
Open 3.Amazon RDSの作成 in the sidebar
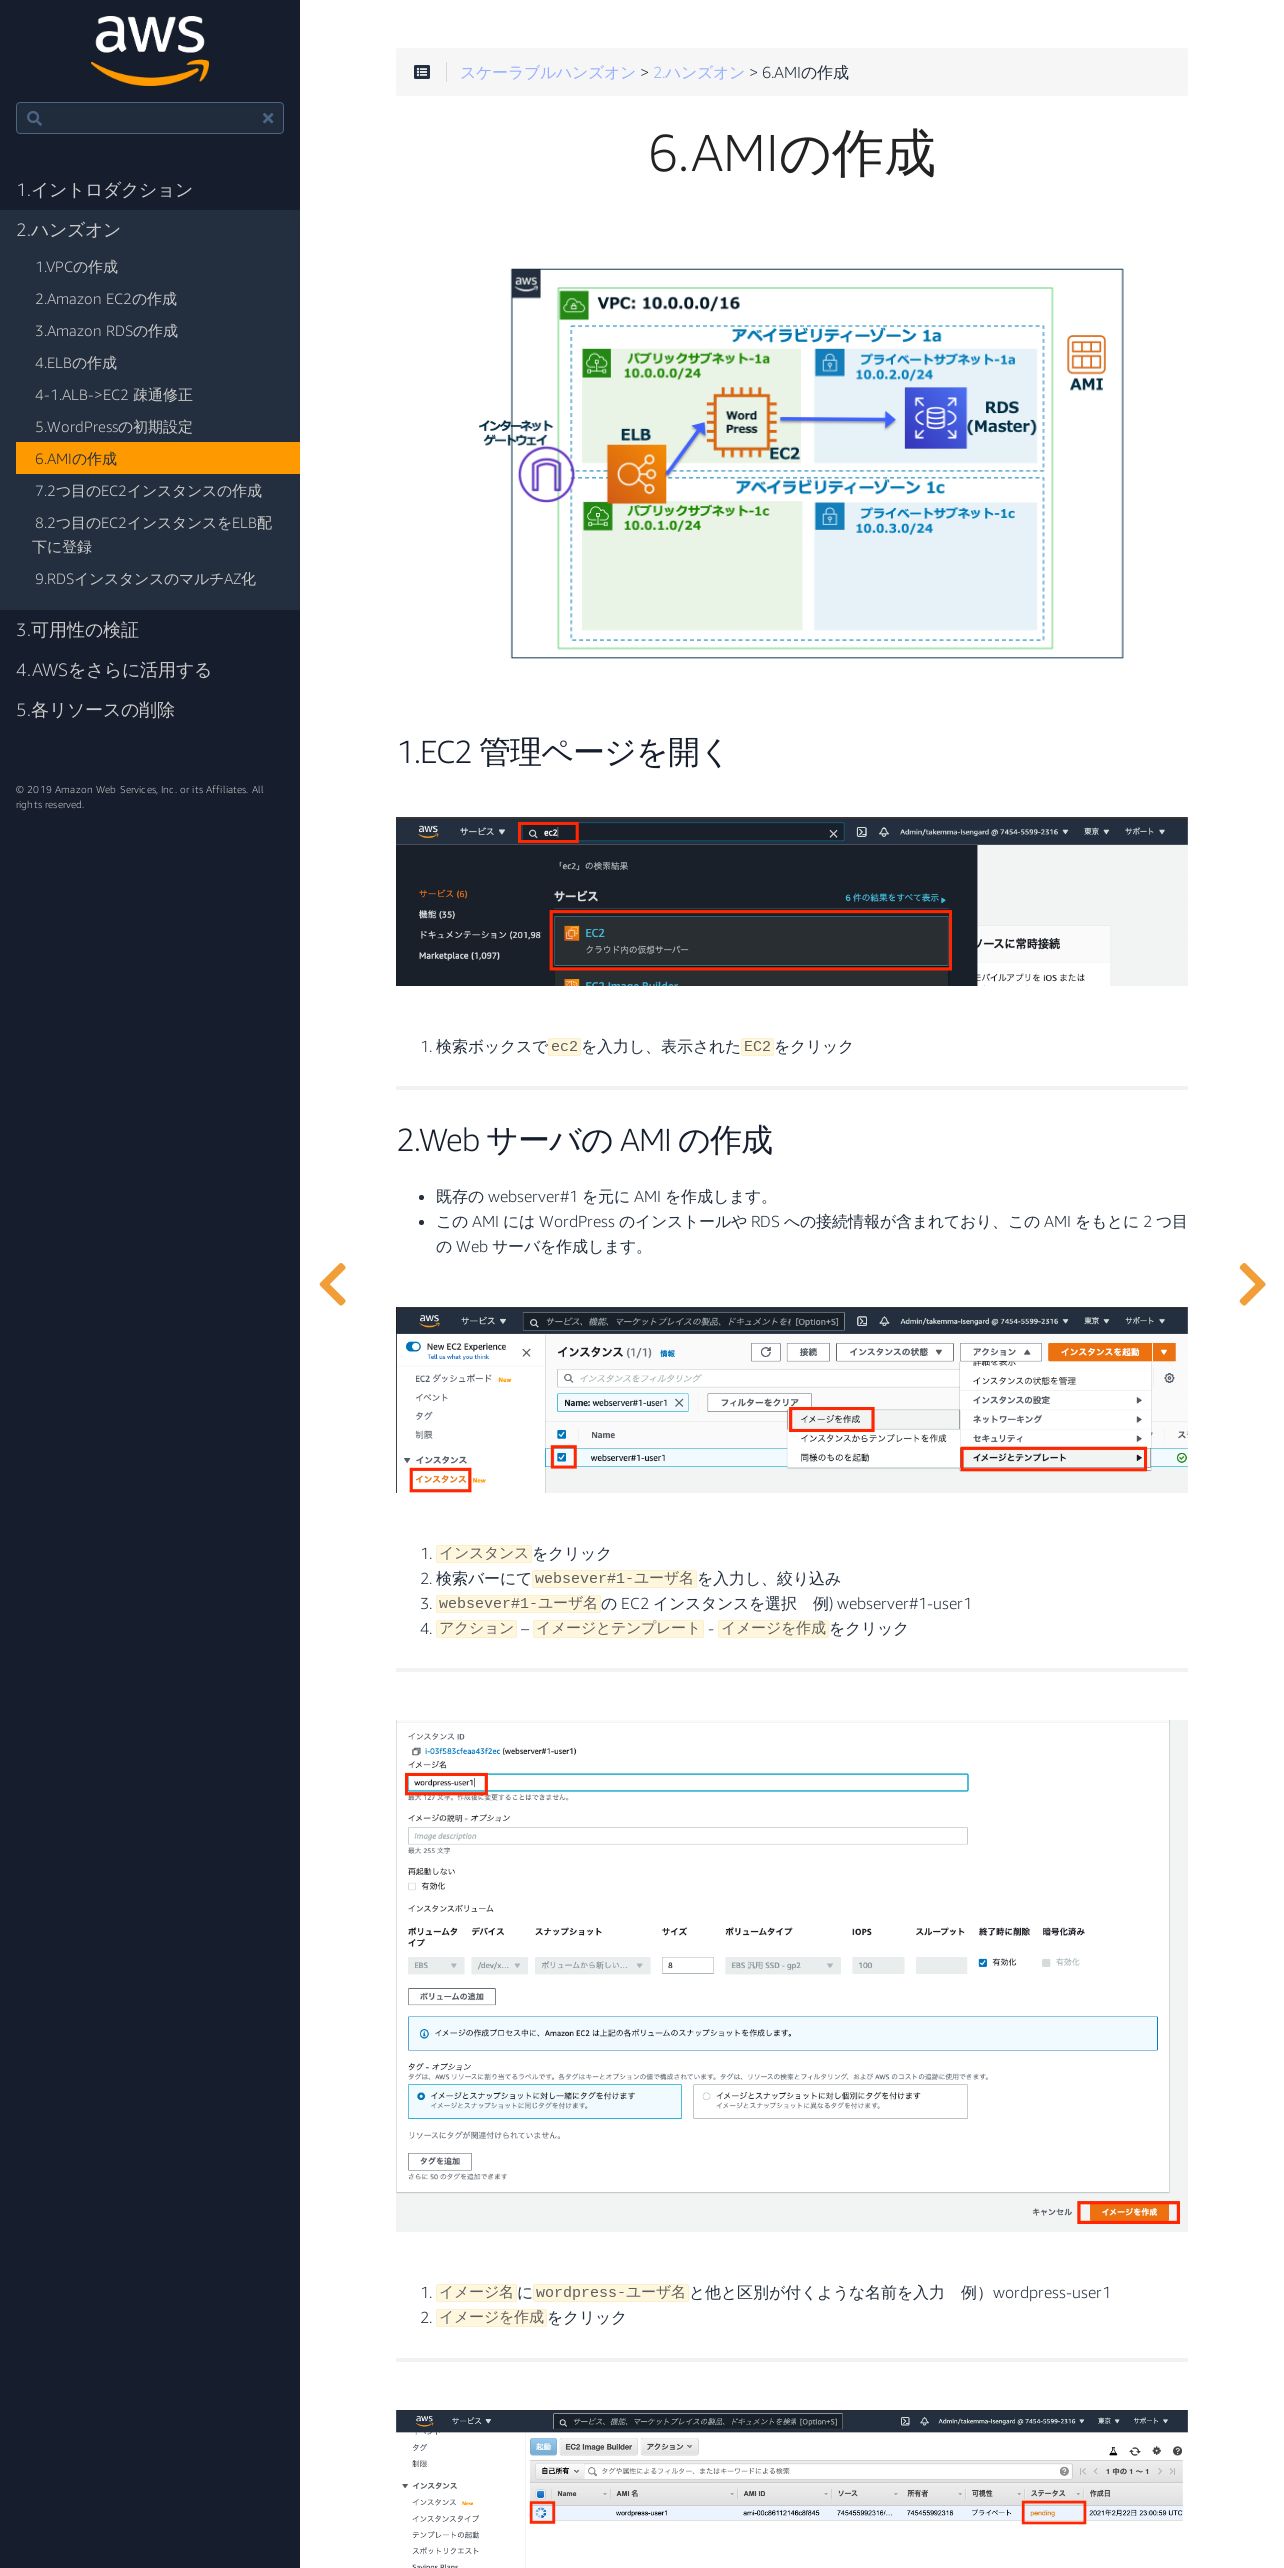click(x=158, y=331)
